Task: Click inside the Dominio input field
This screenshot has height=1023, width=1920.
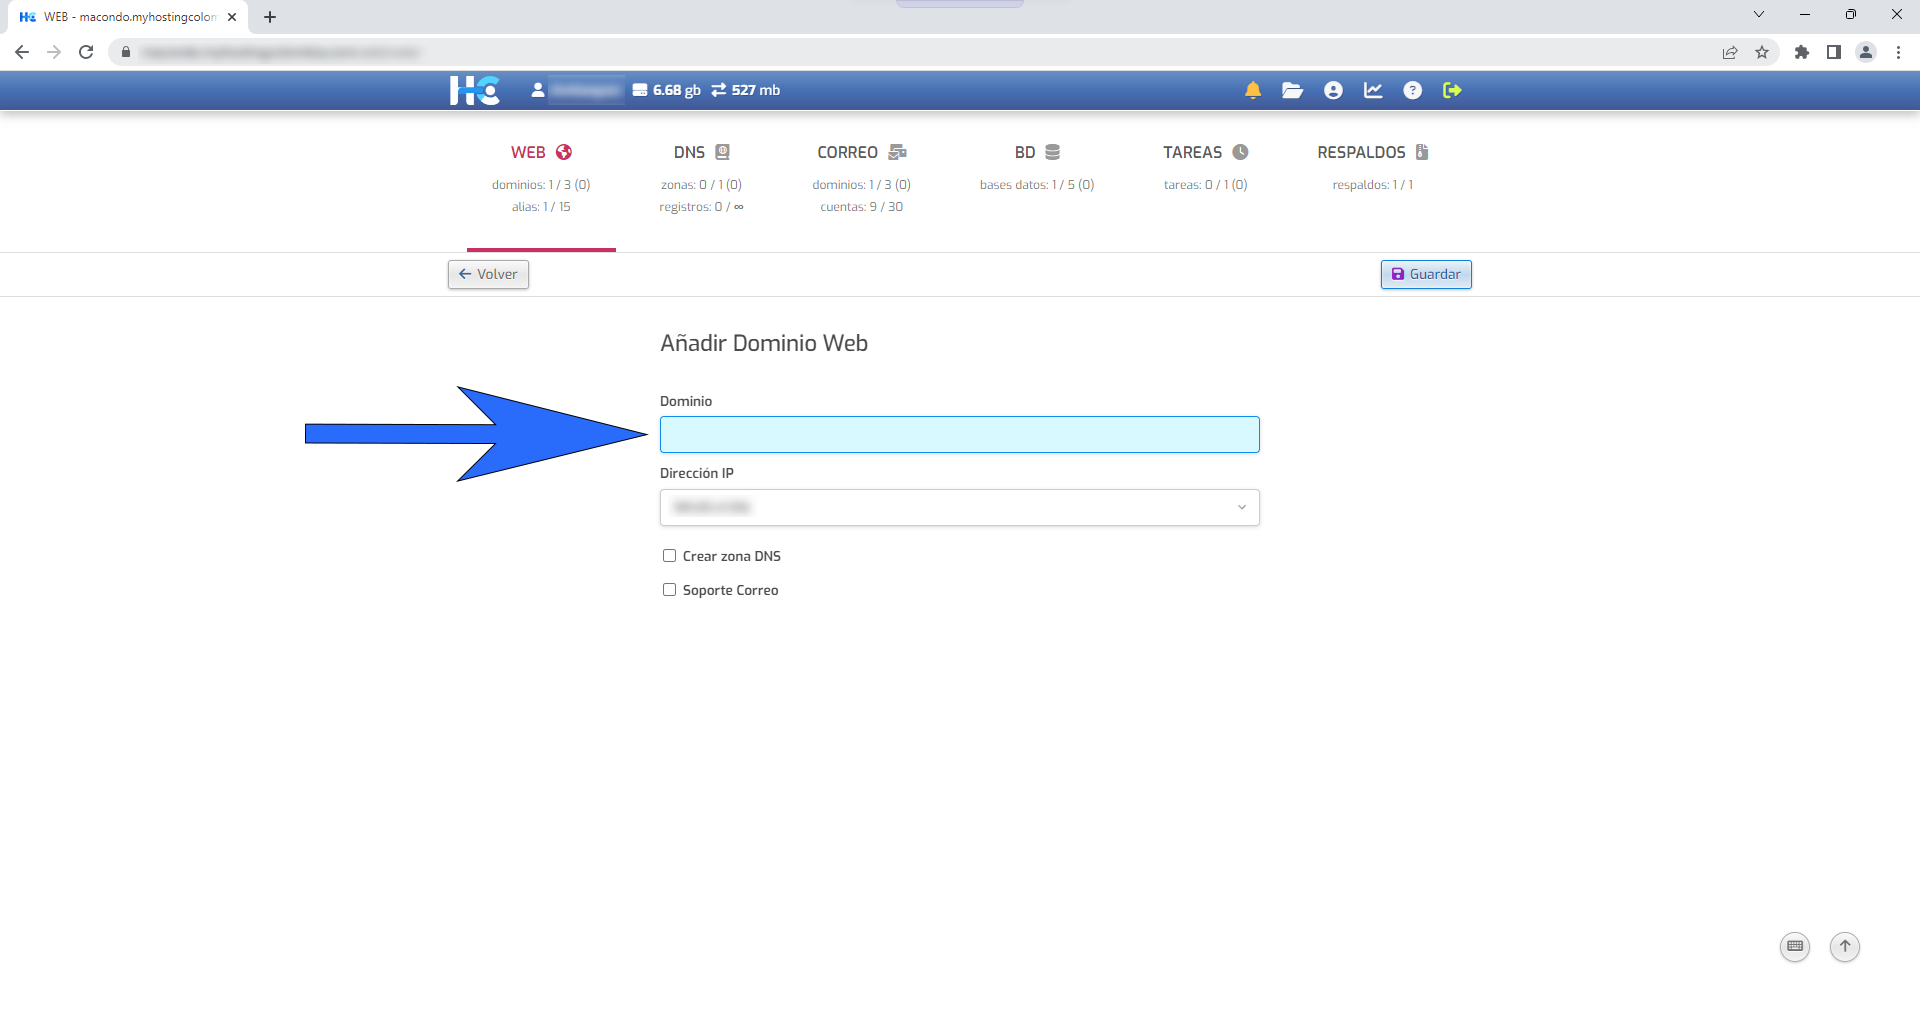Action: pyautogui.click(x=959, y=434)
